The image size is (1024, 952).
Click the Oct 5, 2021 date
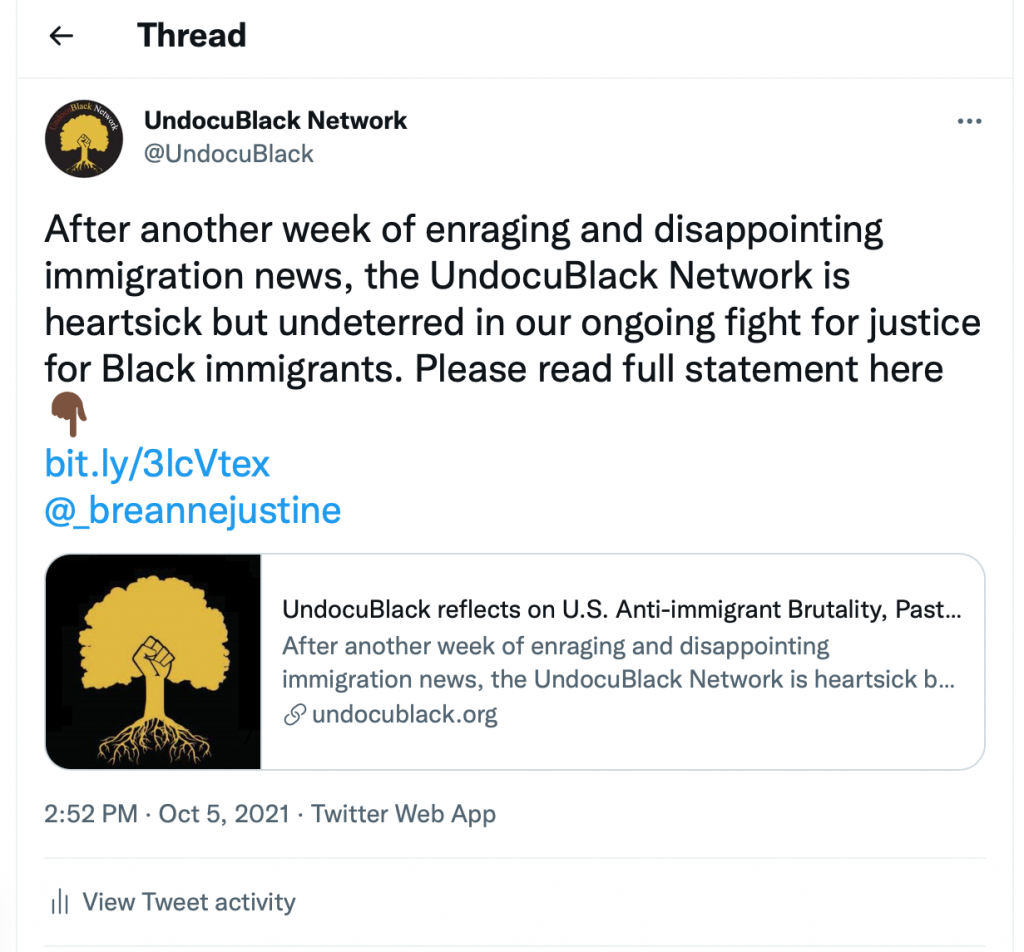[224, 814]
